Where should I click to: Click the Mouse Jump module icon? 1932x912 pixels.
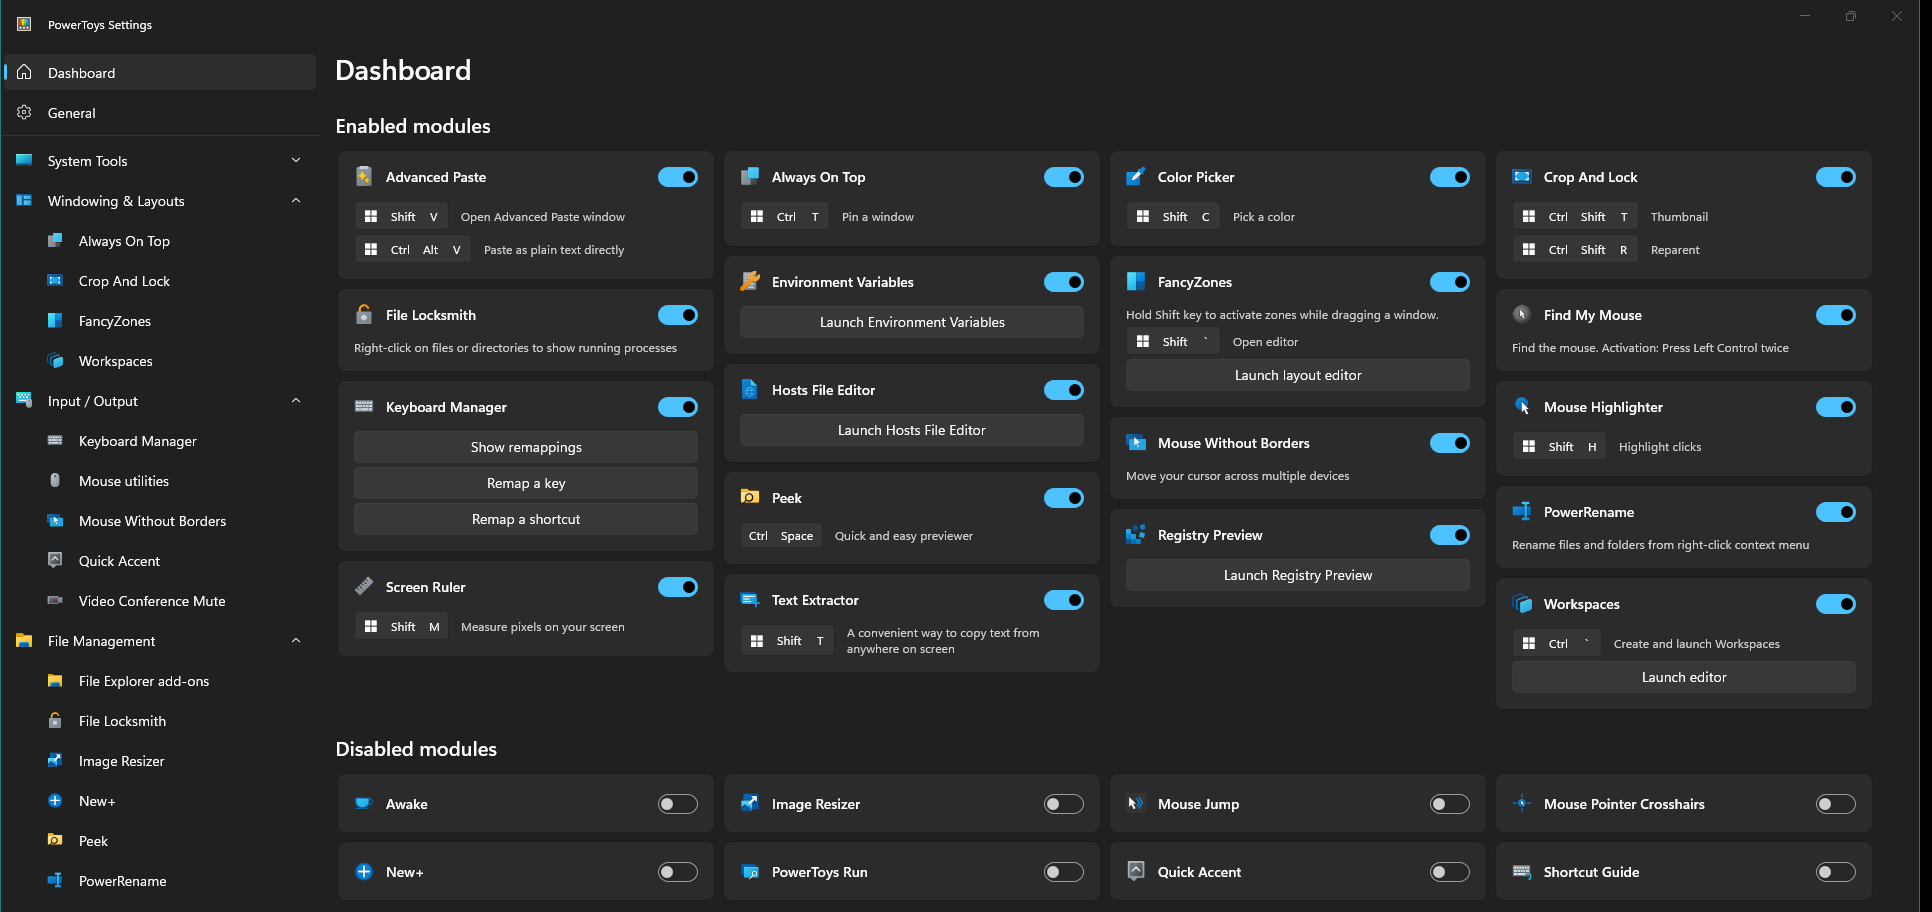click(1135, 804)
